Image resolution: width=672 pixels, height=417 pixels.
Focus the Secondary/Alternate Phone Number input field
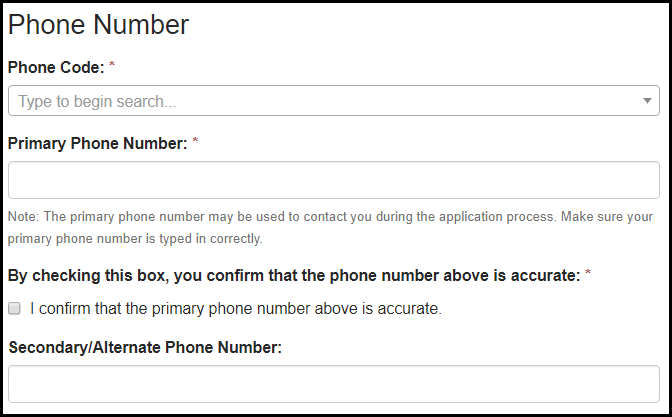pos(333,383)
